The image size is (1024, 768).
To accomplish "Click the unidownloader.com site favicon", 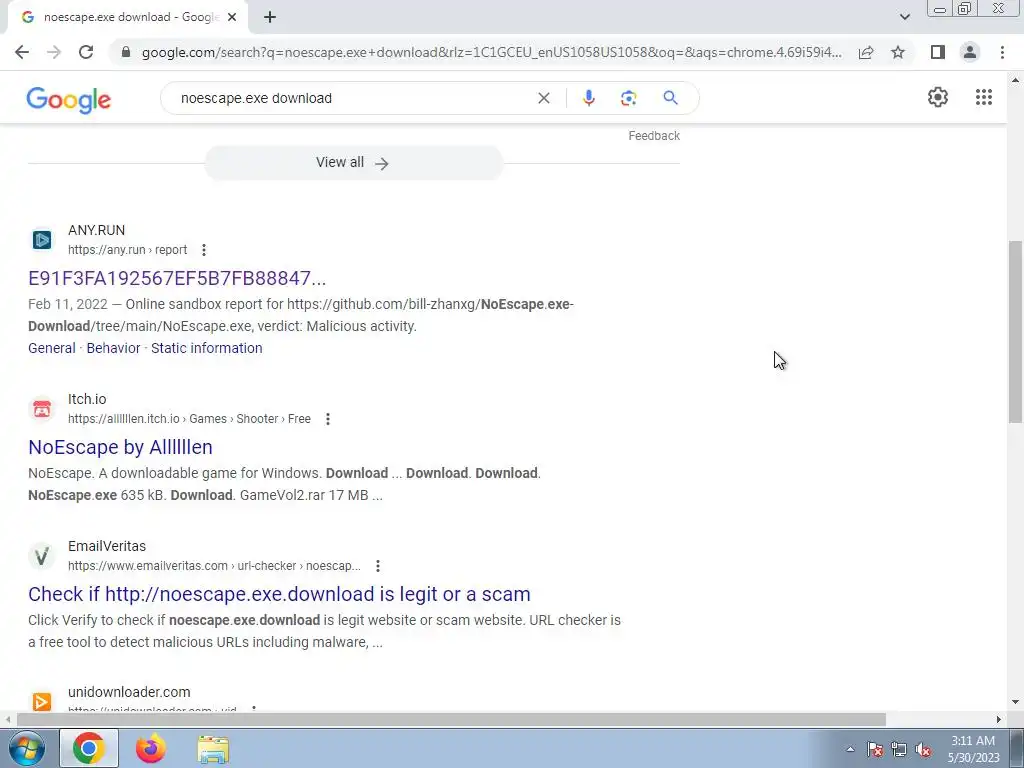I will pos(42,701).
